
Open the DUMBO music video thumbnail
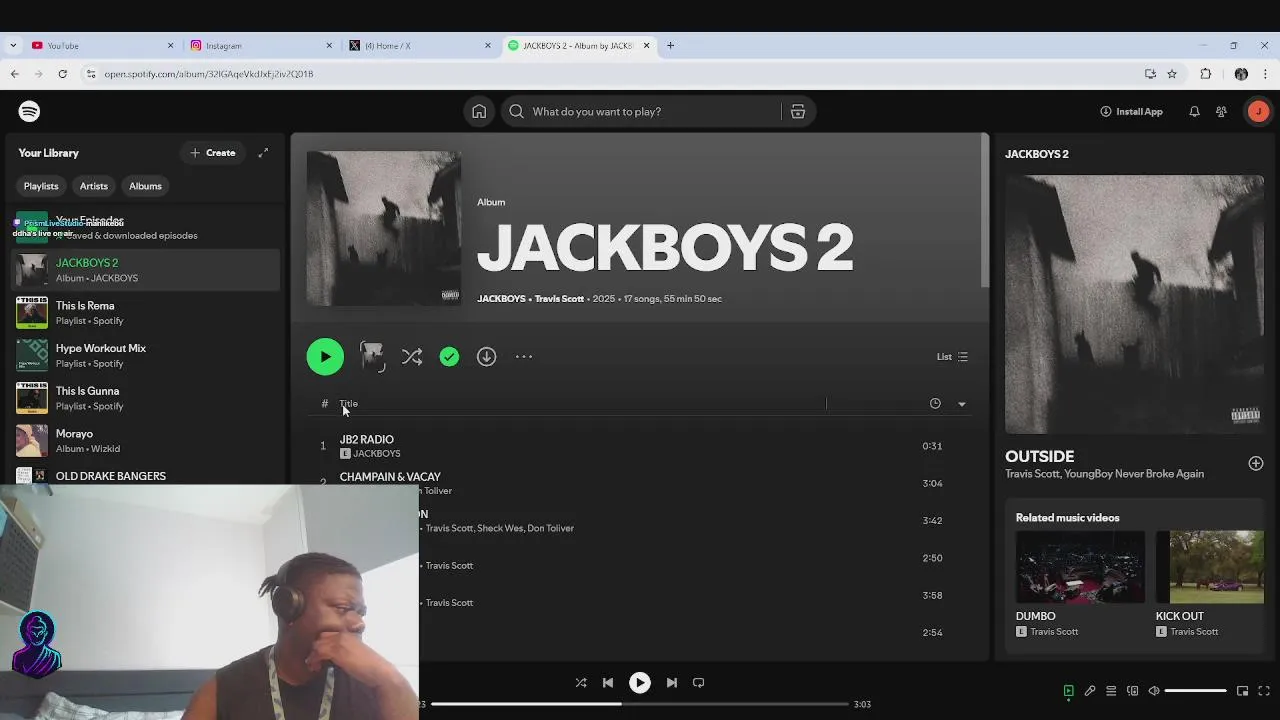coord(1080,567)
